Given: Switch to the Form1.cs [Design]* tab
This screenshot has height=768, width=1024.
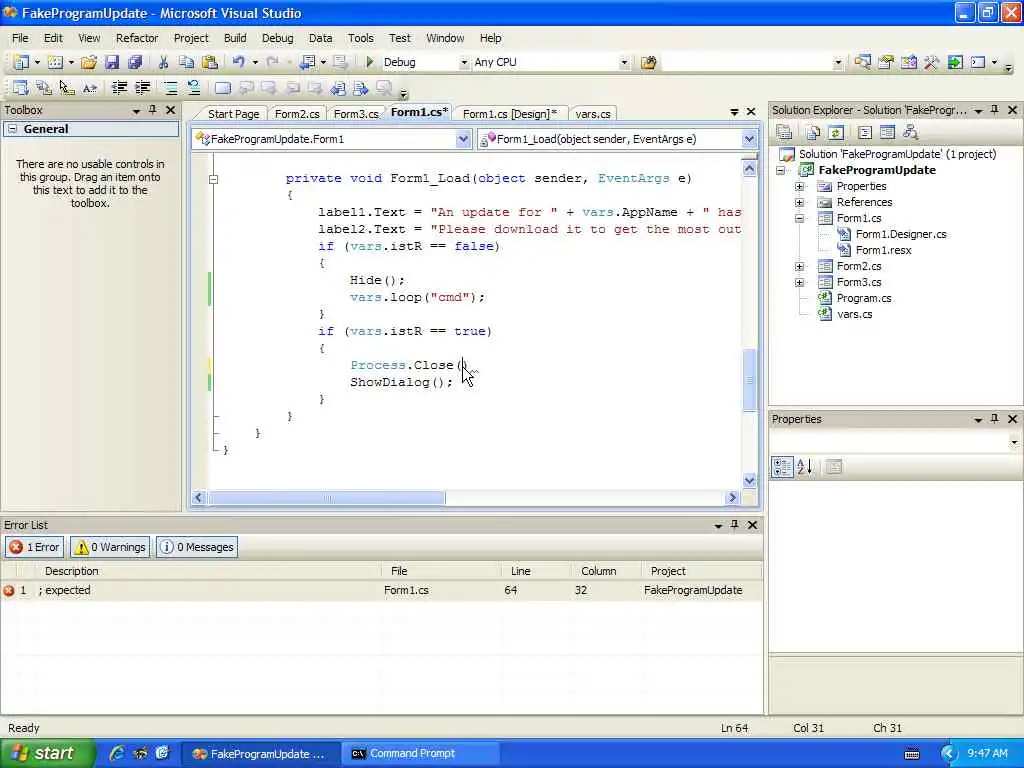Looking at the screenshot, I should (x=509, y=114).
